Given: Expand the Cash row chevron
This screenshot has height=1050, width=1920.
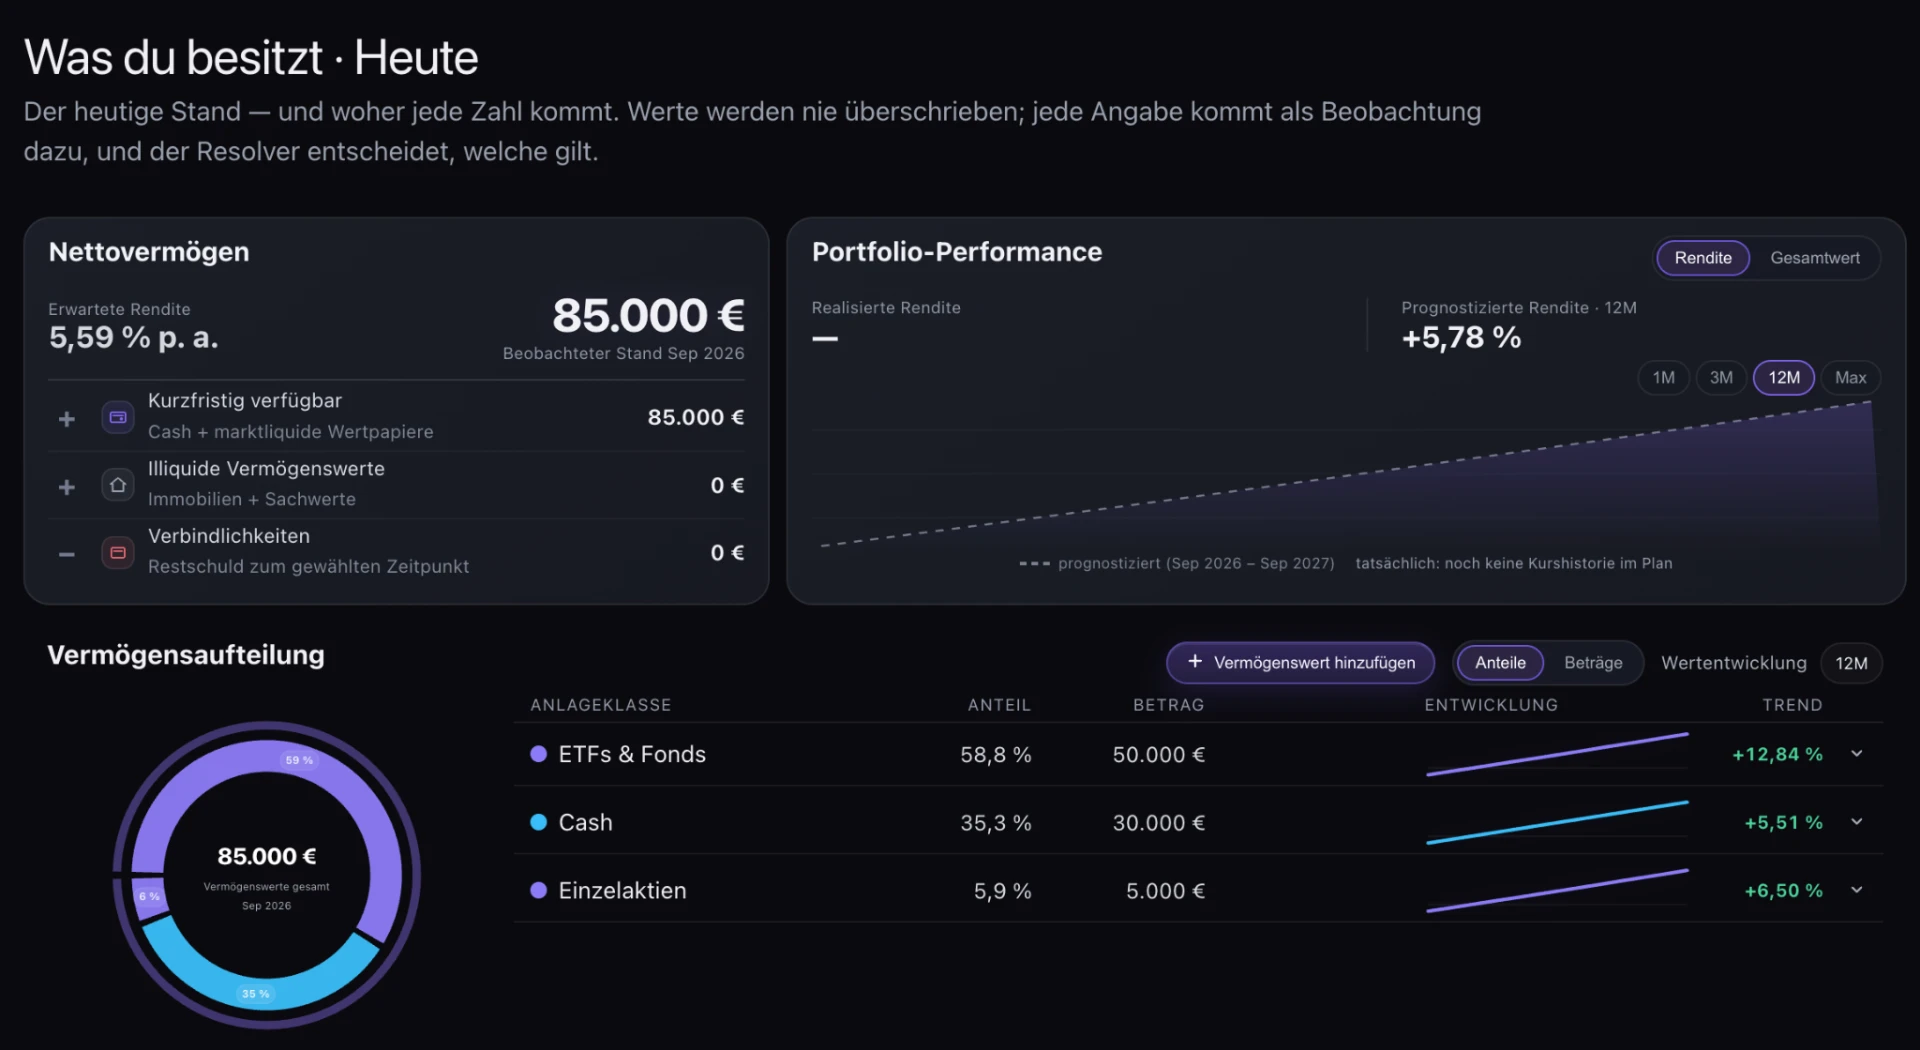Looking at the screenshot, I should [1857, 822].
